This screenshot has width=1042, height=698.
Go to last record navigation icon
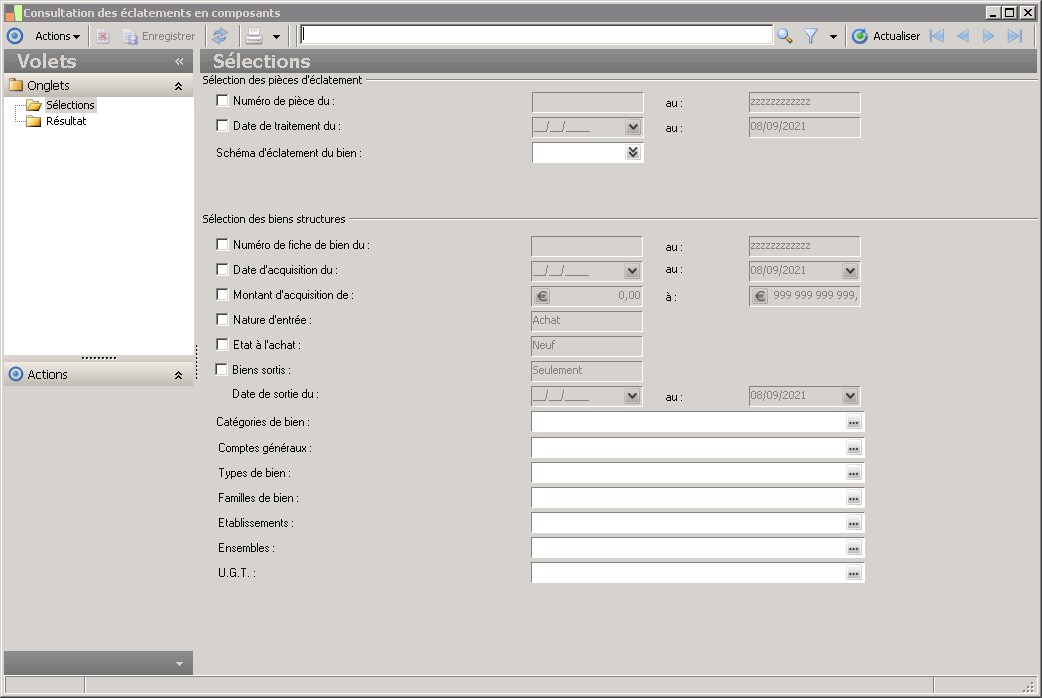point(1014,36)
